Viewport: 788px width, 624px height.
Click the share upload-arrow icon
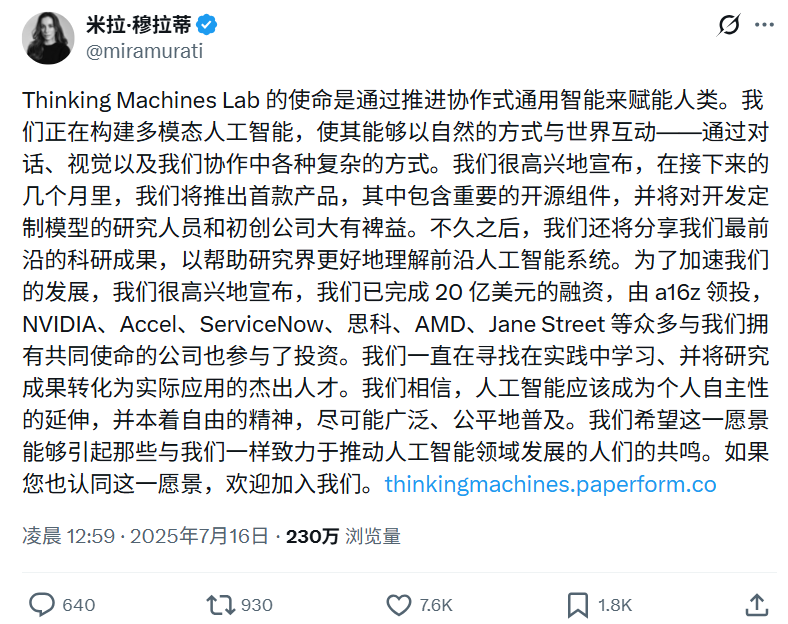pyautogui.click(x=757, y=604)
